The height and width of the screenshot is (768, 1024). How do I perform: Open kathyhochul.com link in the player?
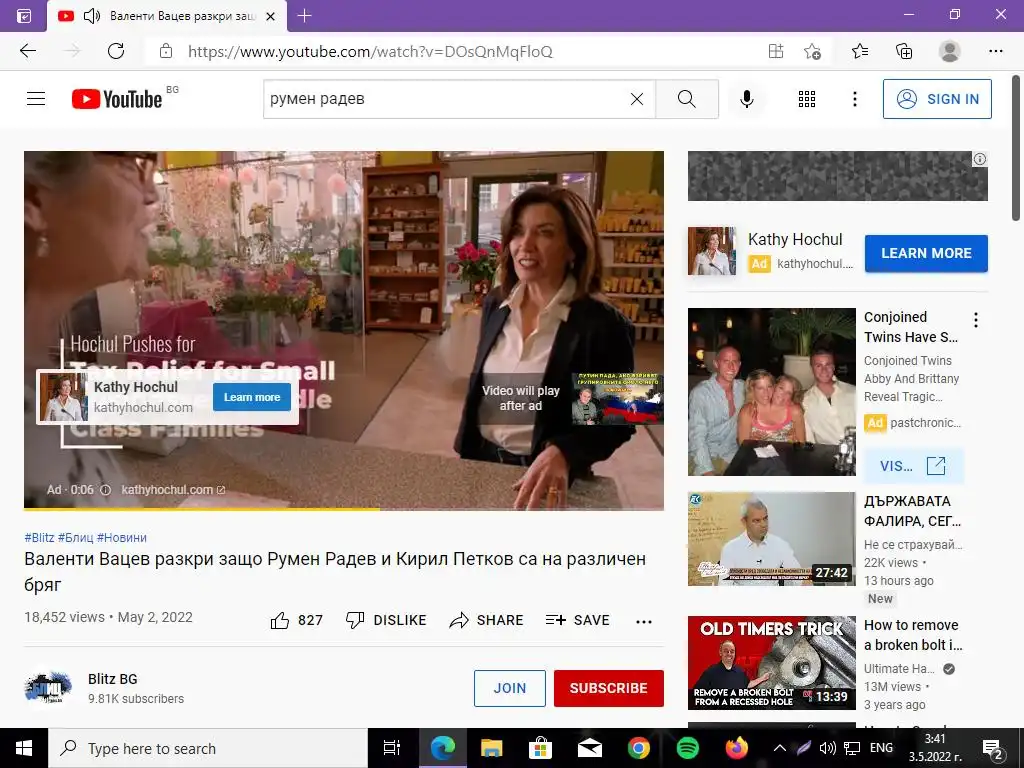tap(173, 490)
